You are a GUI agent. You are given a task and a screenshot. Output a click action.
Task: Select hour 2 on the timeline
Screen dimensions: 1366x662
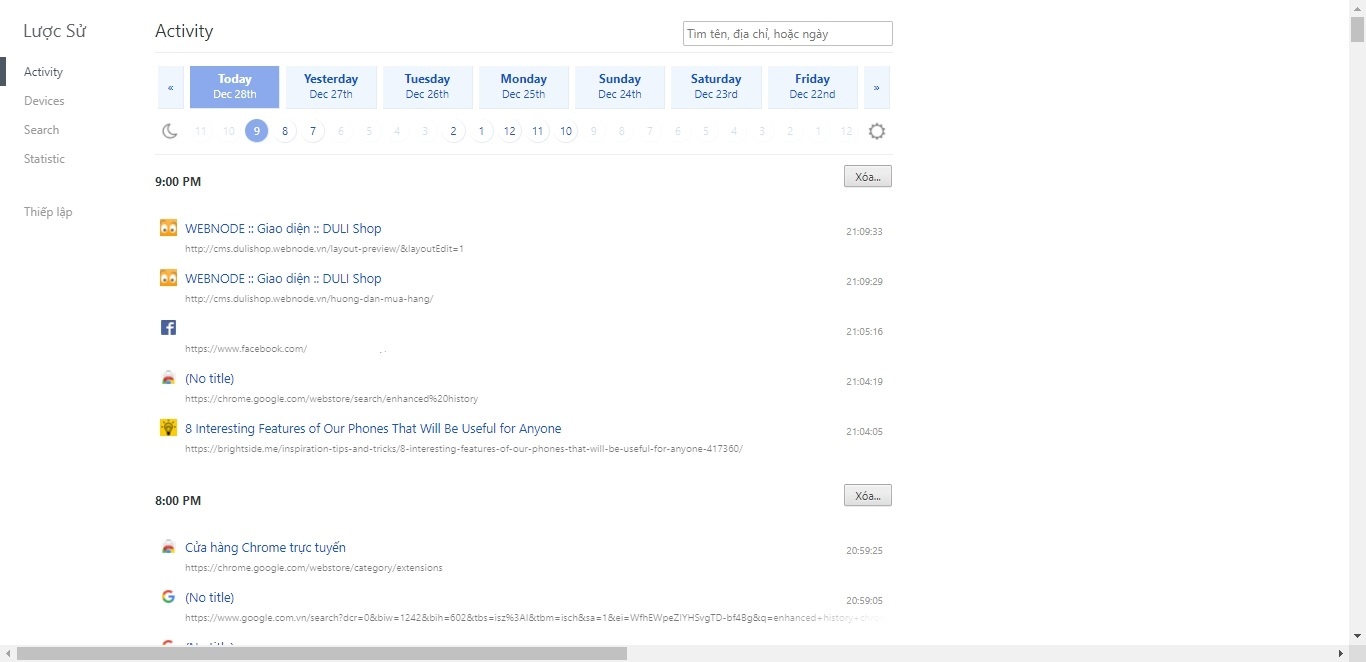454,131
